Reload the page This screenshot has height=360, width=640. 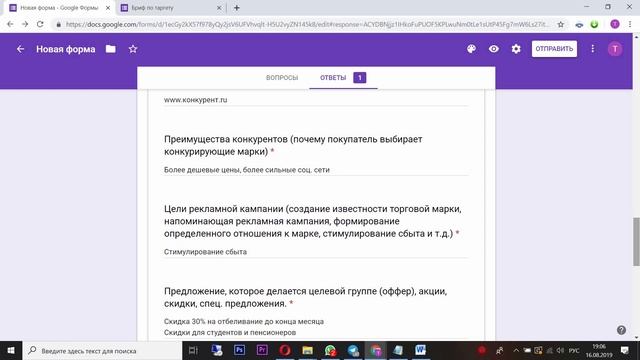coord(40,24)
